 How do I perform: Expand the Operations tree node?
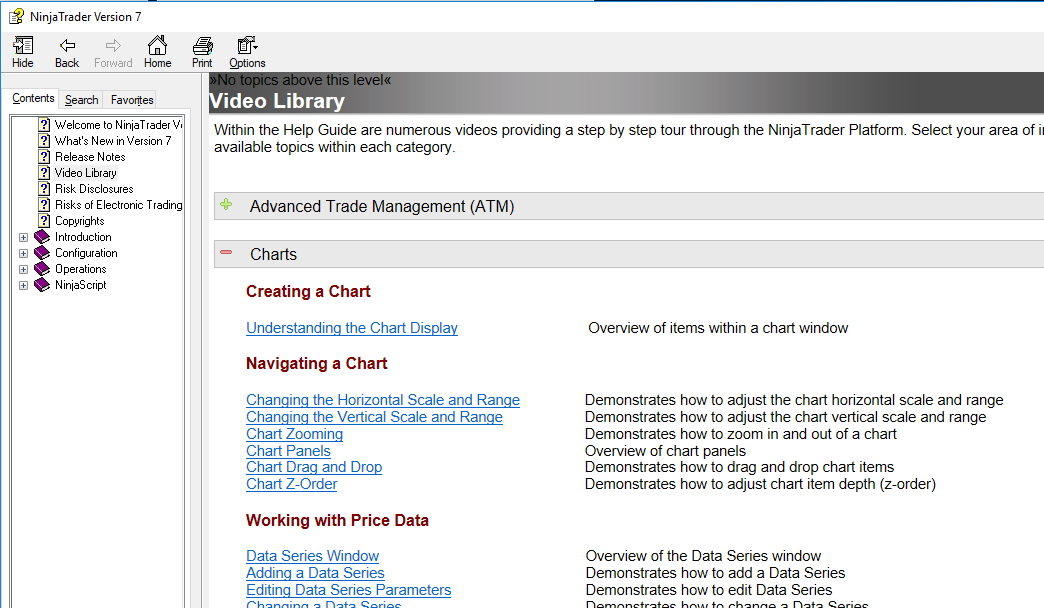pos(23,270)
